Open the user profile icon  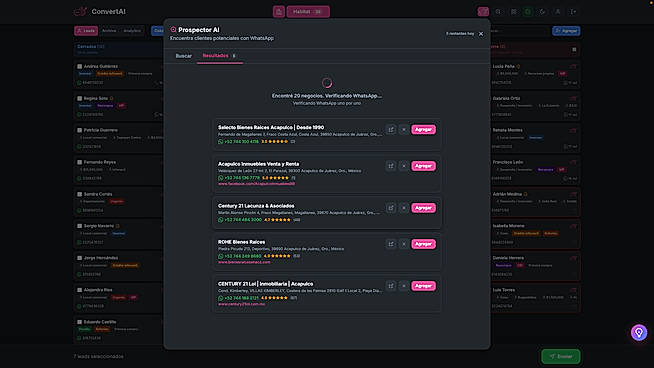[558, 12]
